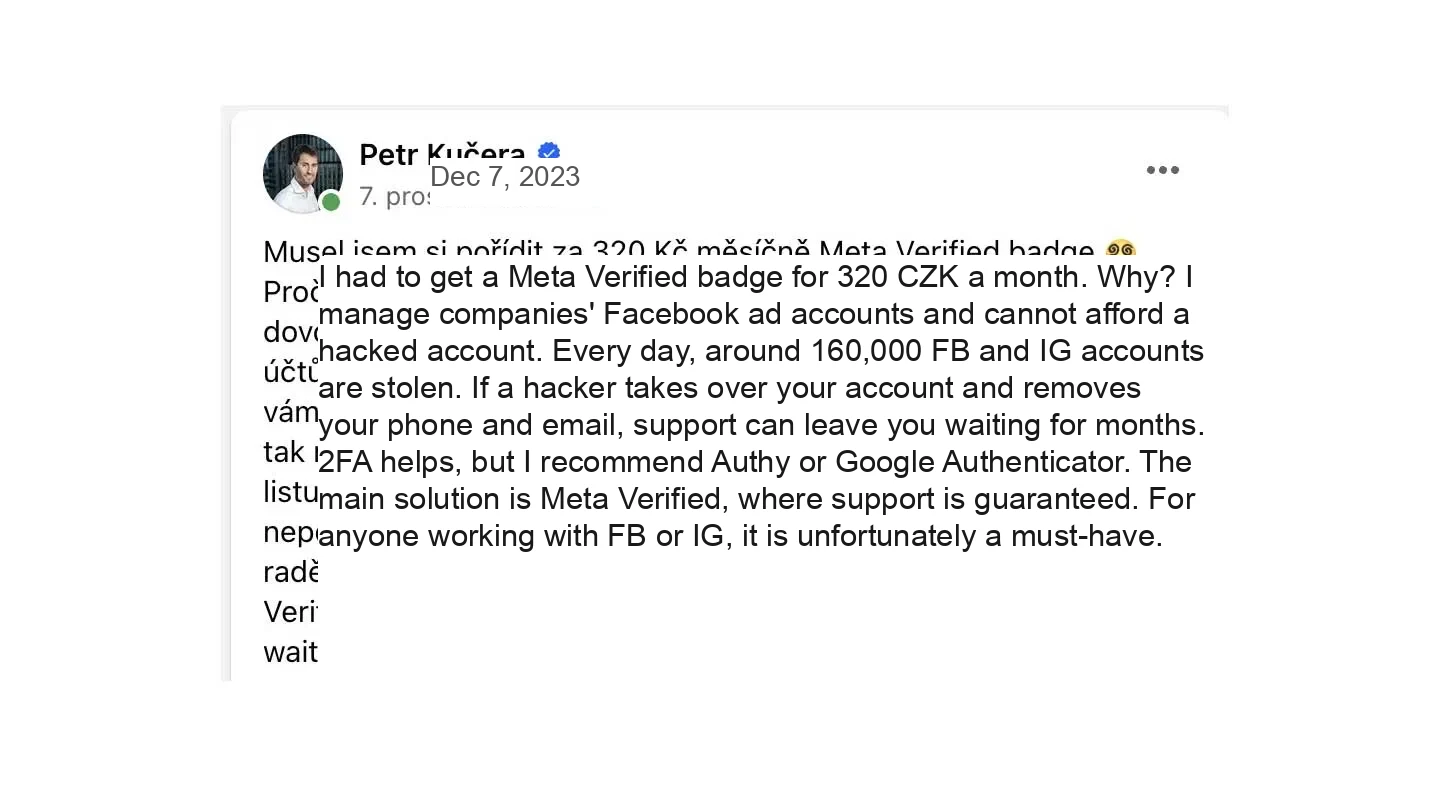This screenshot has height=786, width=1450.
Task: Open the three-dot post options menu
Action: pyautogui.click(x=1162, y=170)
